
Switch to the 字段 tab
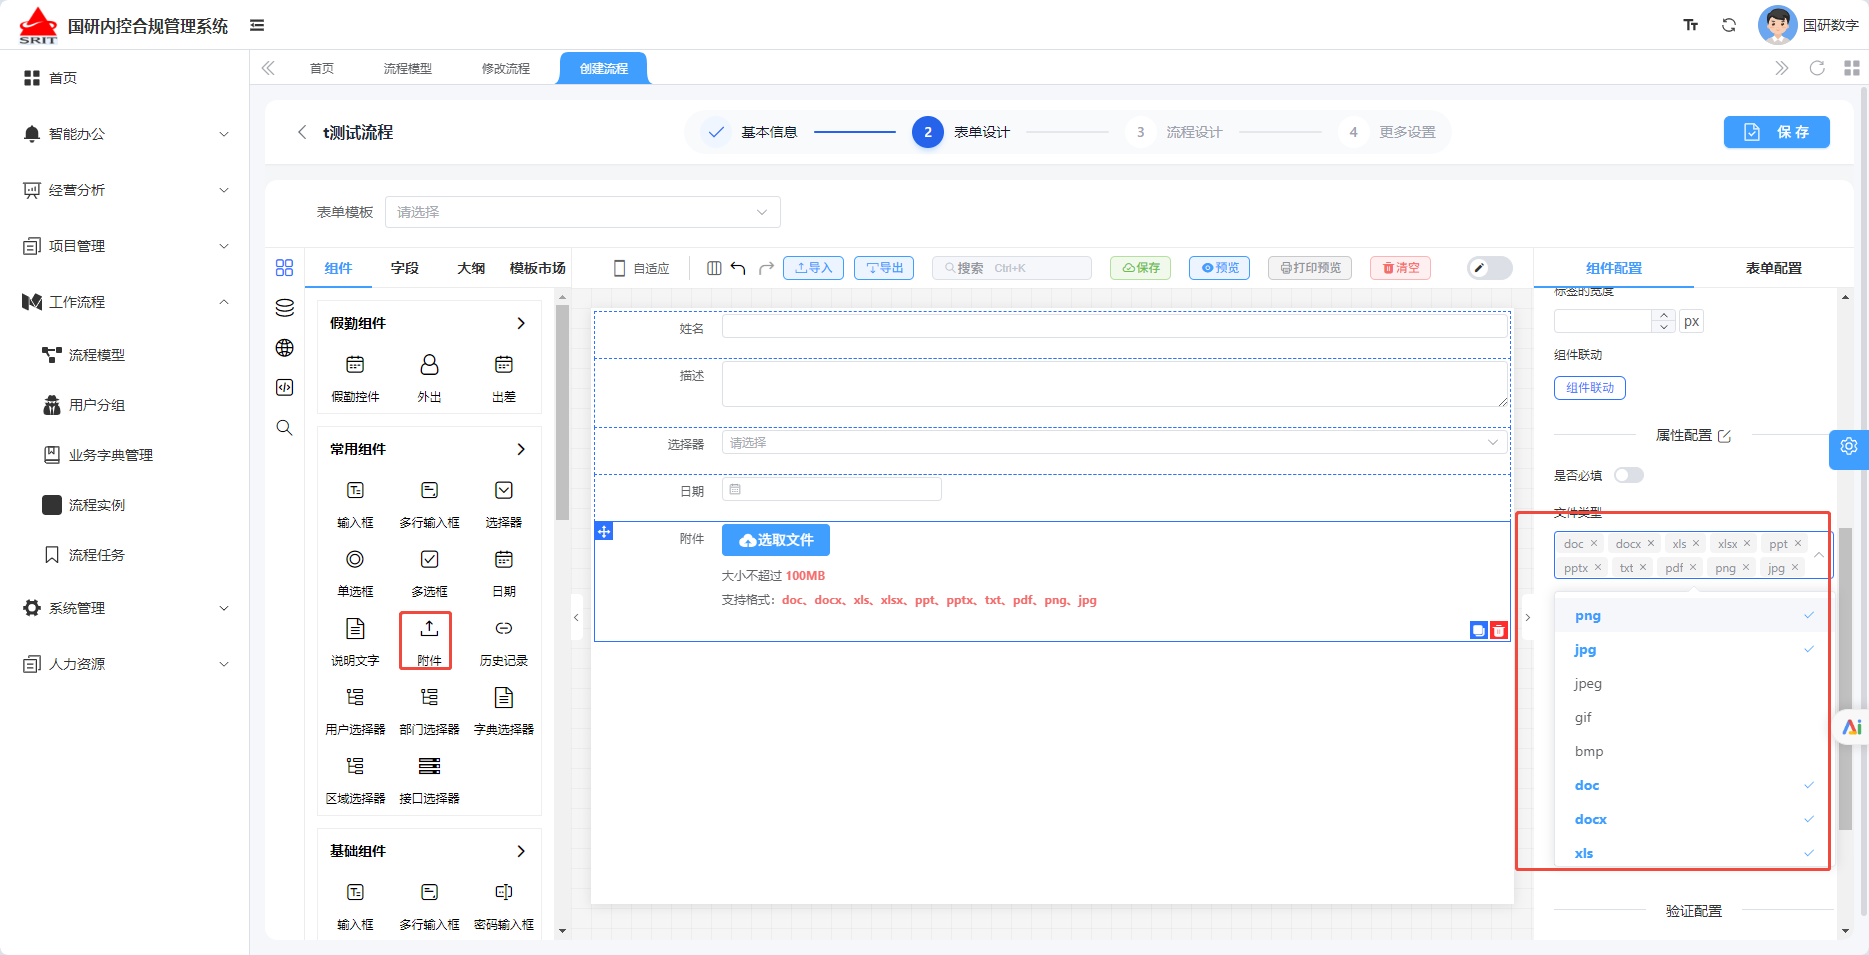point(405,268)
